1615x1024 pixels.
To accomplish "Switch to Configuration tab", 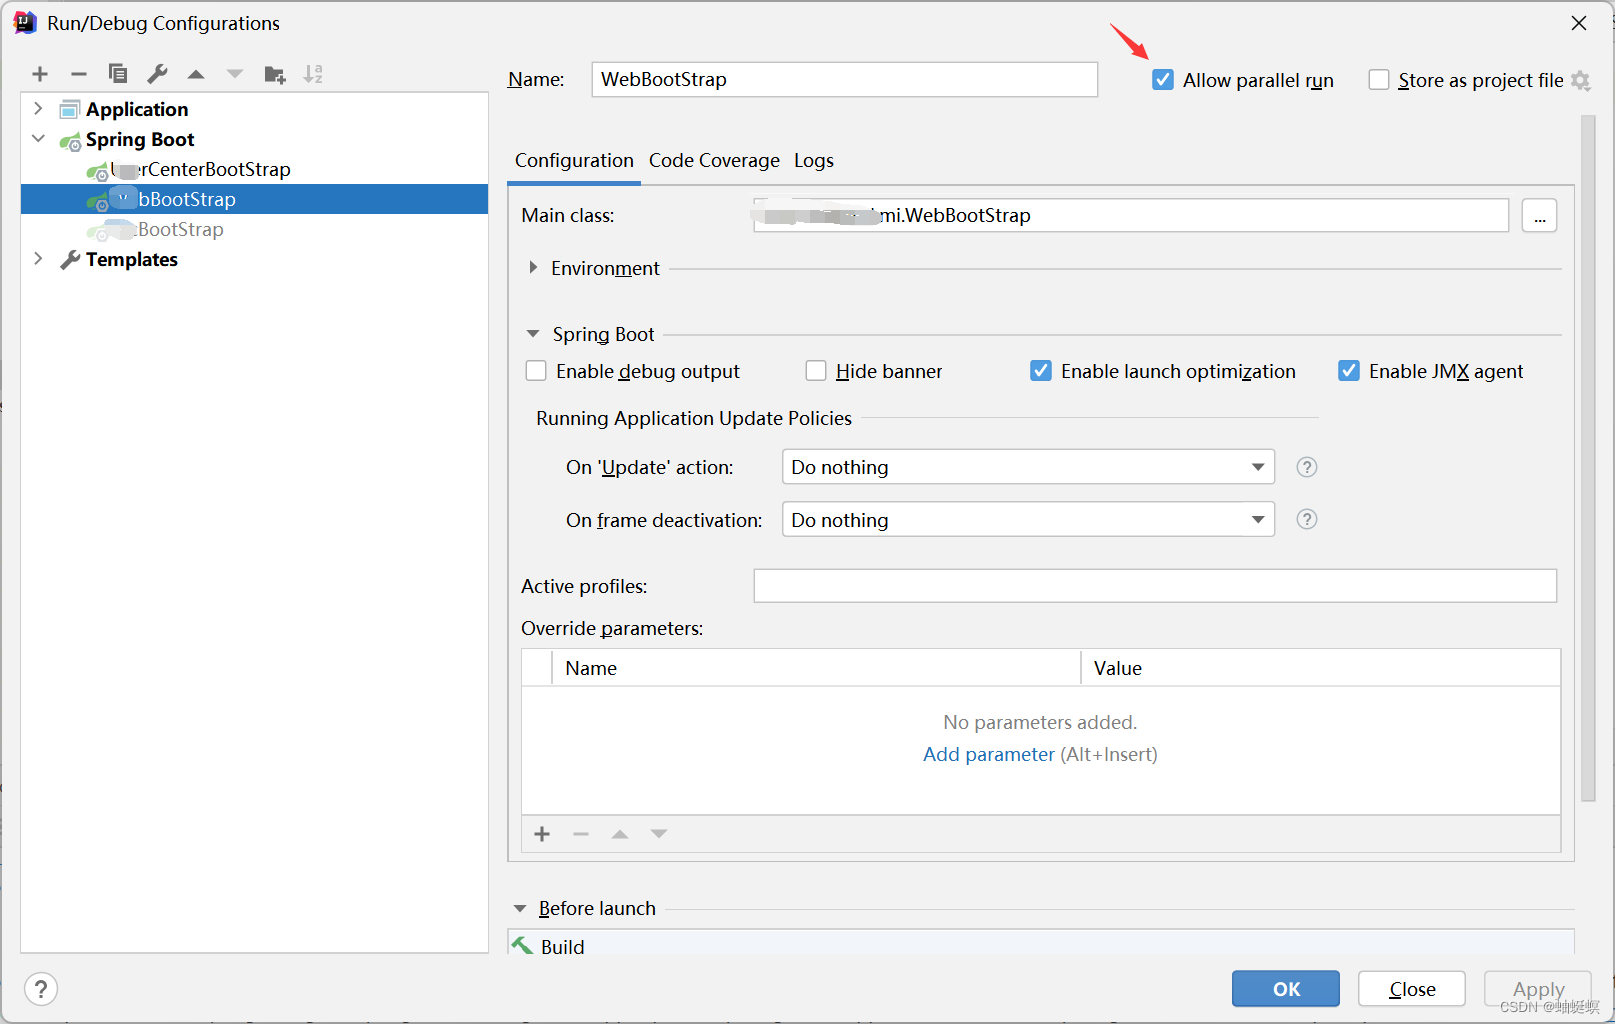I will 574,160.
